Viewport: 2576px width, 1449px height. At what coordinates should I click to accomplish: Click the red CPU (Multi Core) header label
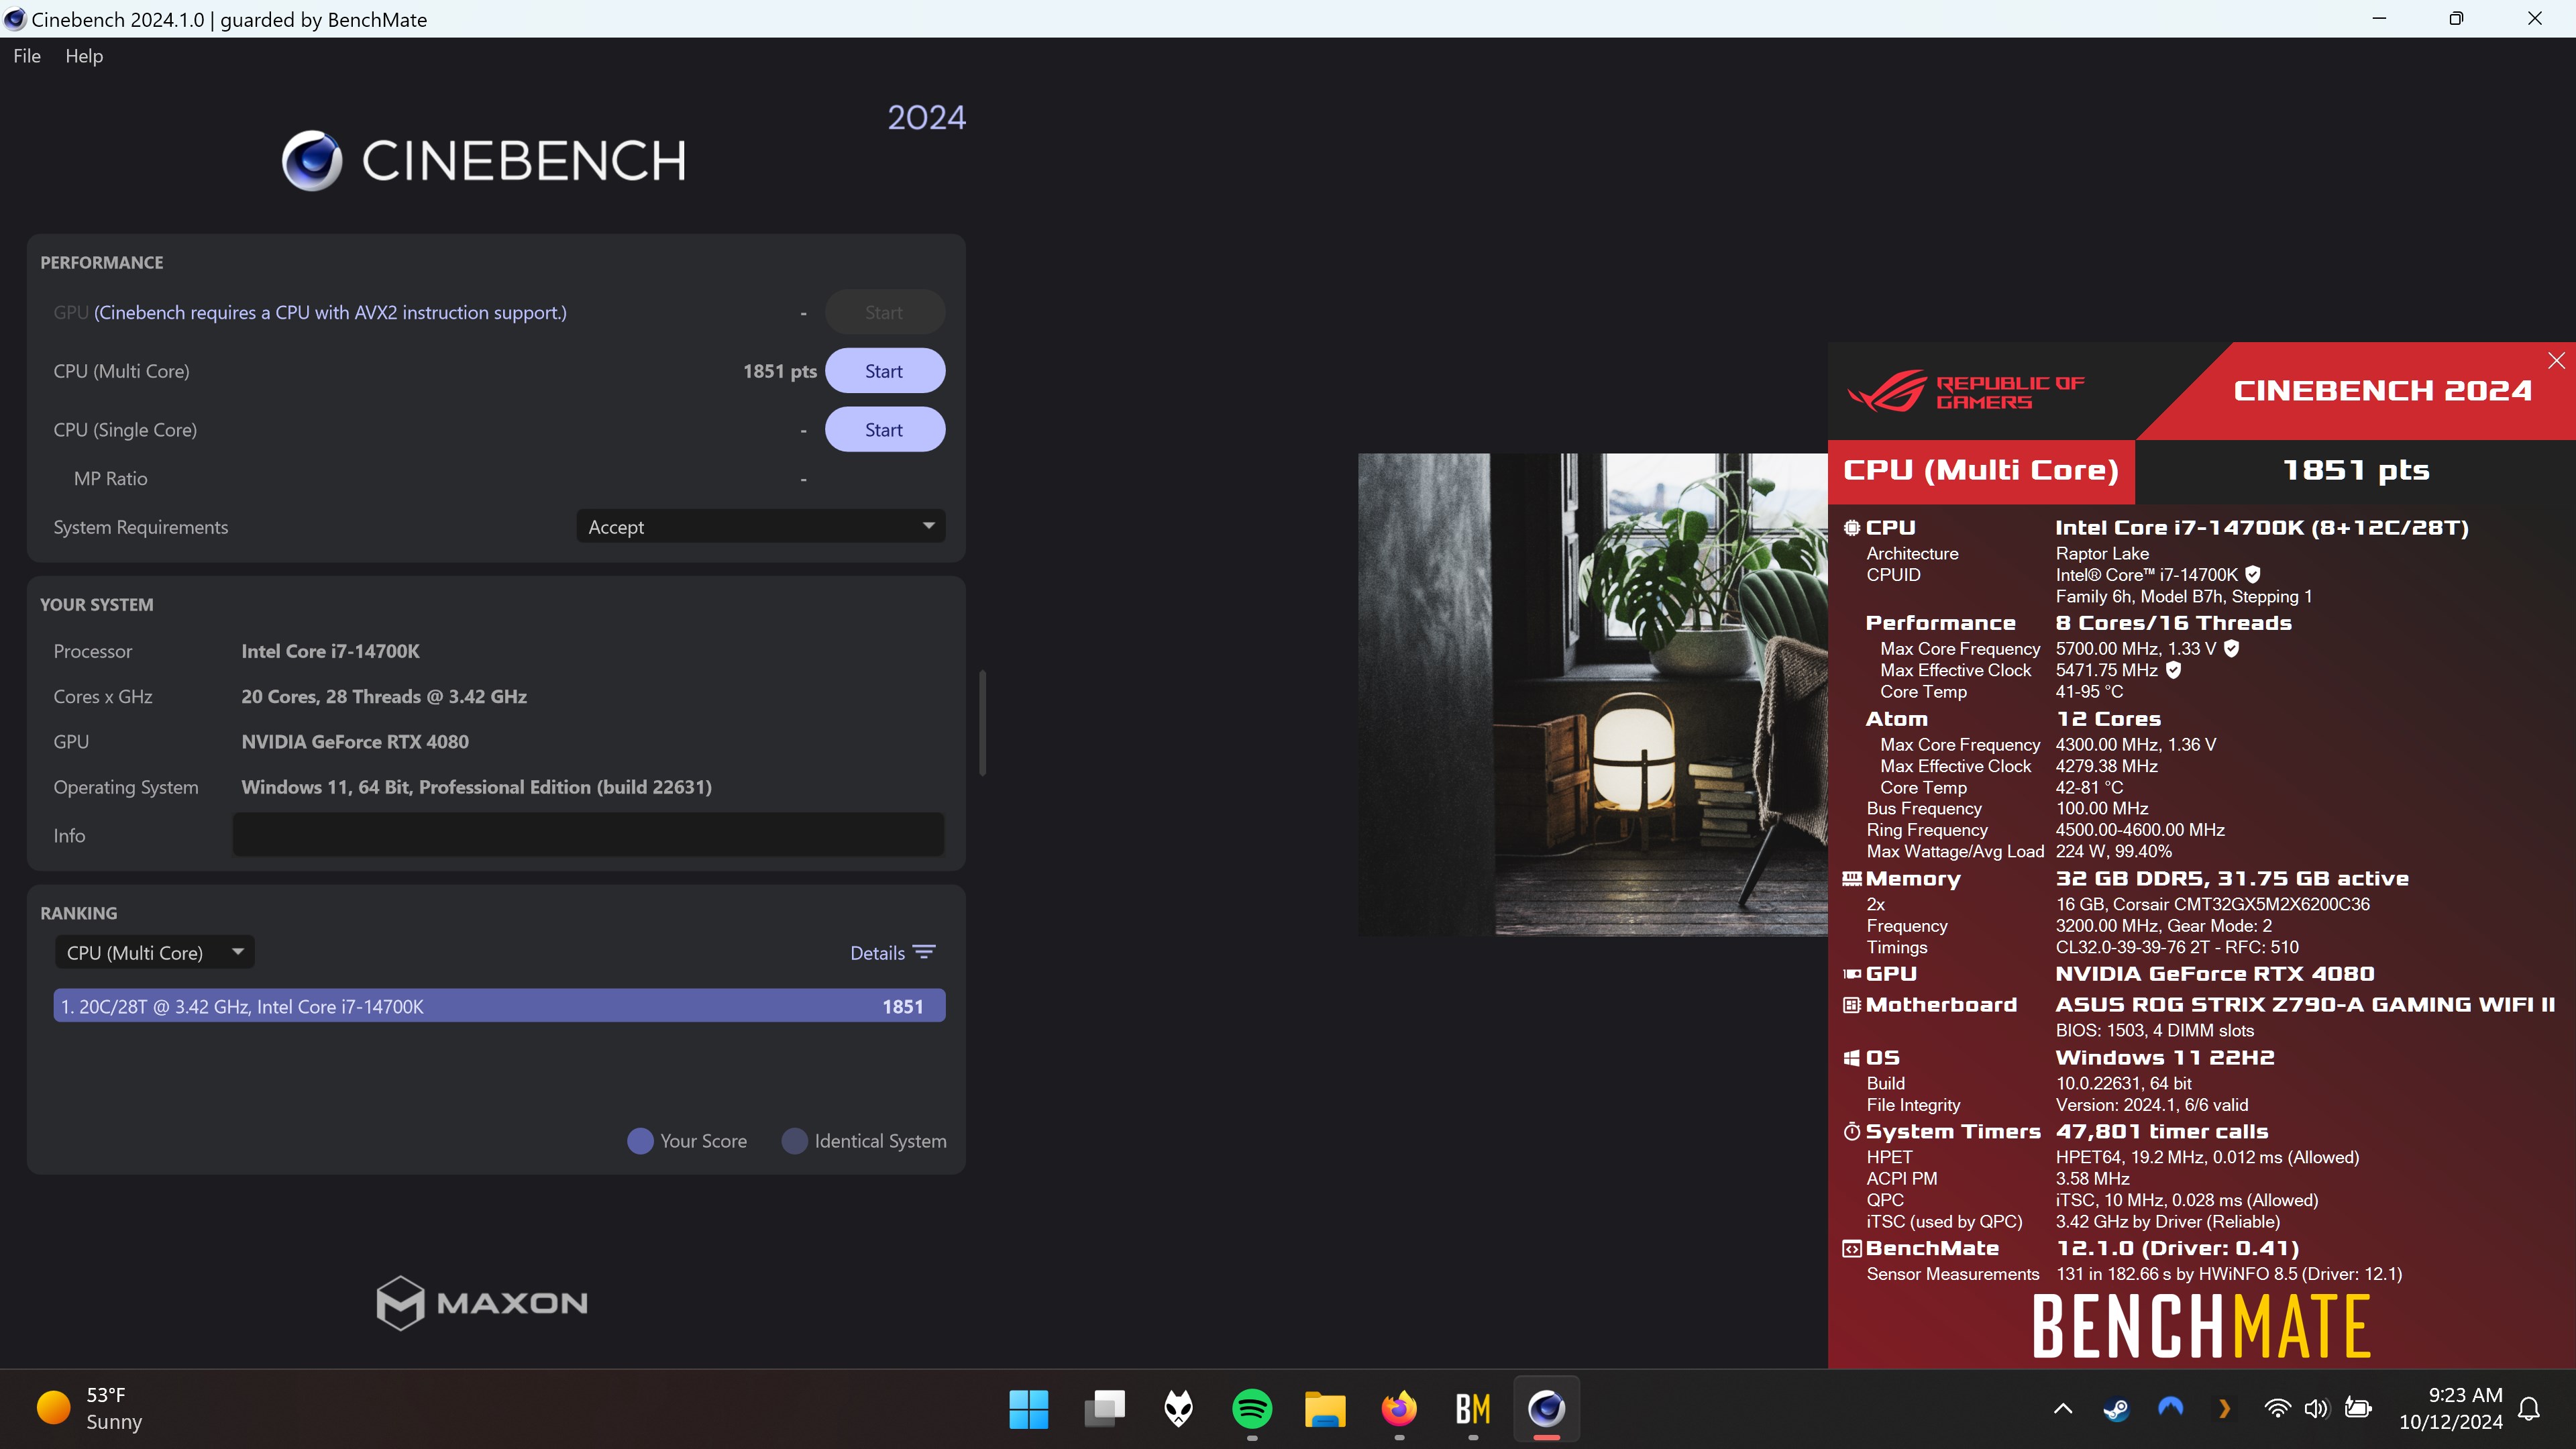click(1981, 471)
